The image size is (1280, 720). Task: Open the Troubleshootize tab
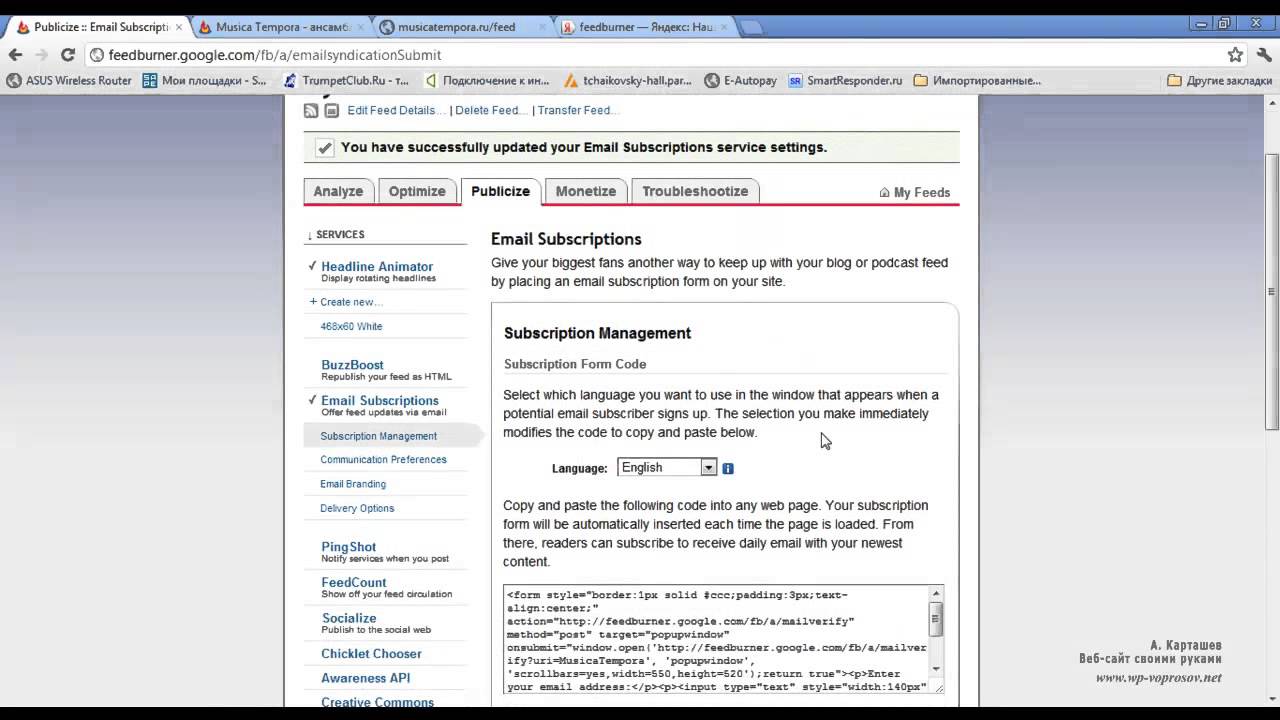pos(695,191)
